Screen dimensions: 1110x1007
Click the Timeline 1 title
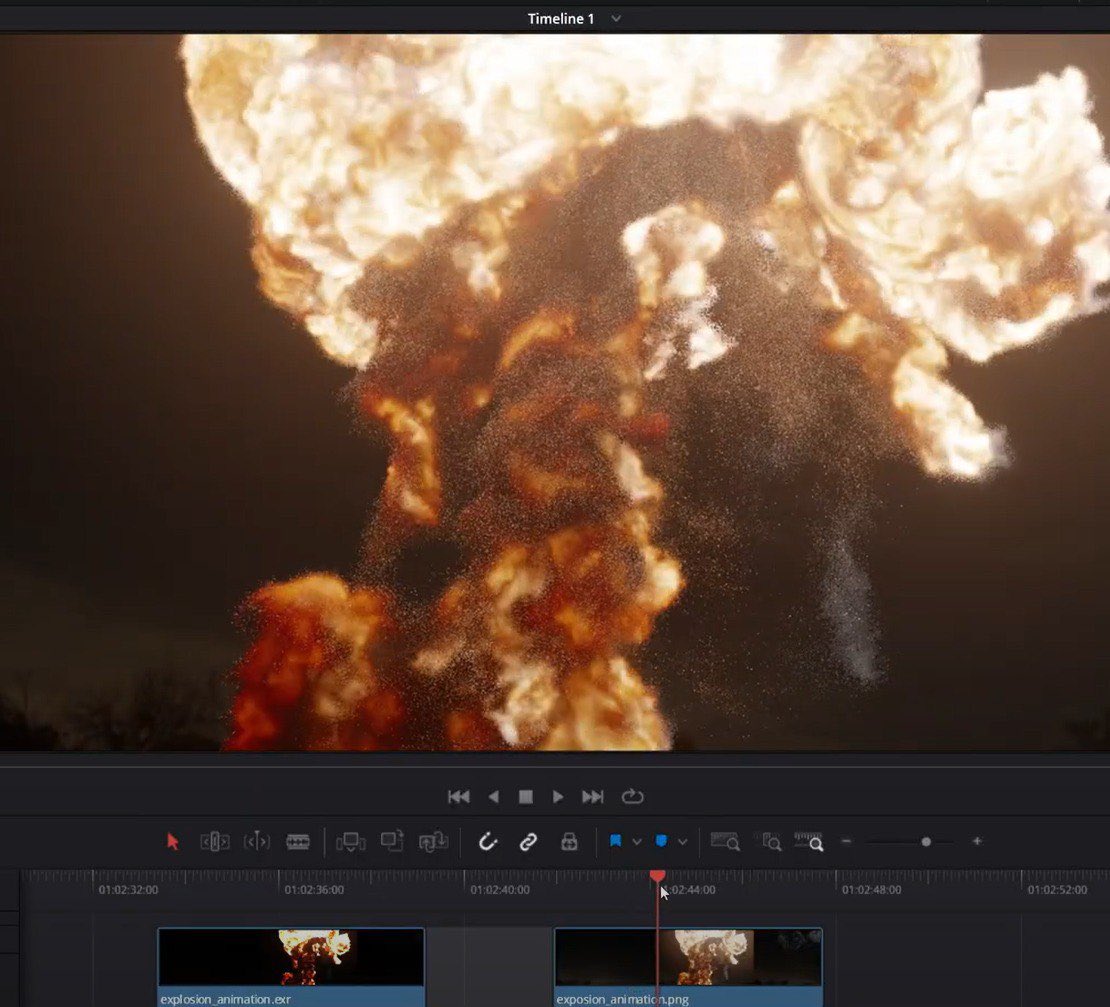[561, 18]
